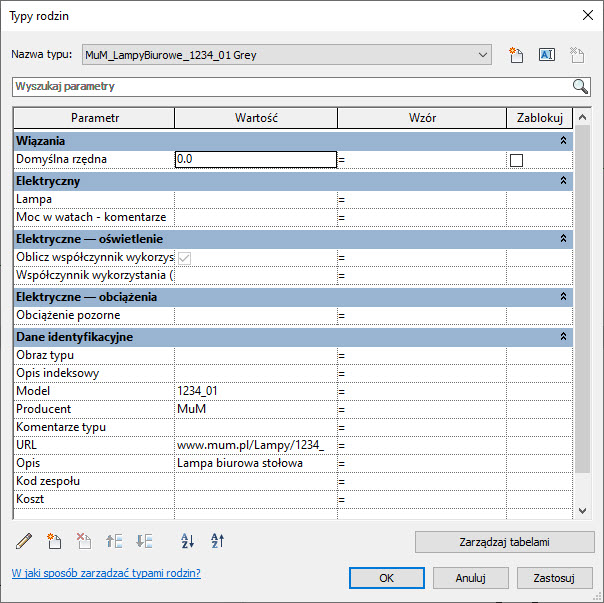Collapse the Elektryczny parameter group
The image size is (604, 603).
coord(563,181)
